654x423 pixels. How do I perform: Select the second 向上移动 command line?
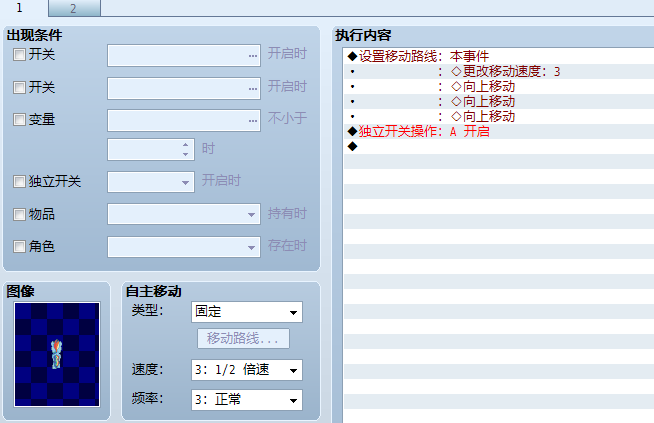[499, 101]
